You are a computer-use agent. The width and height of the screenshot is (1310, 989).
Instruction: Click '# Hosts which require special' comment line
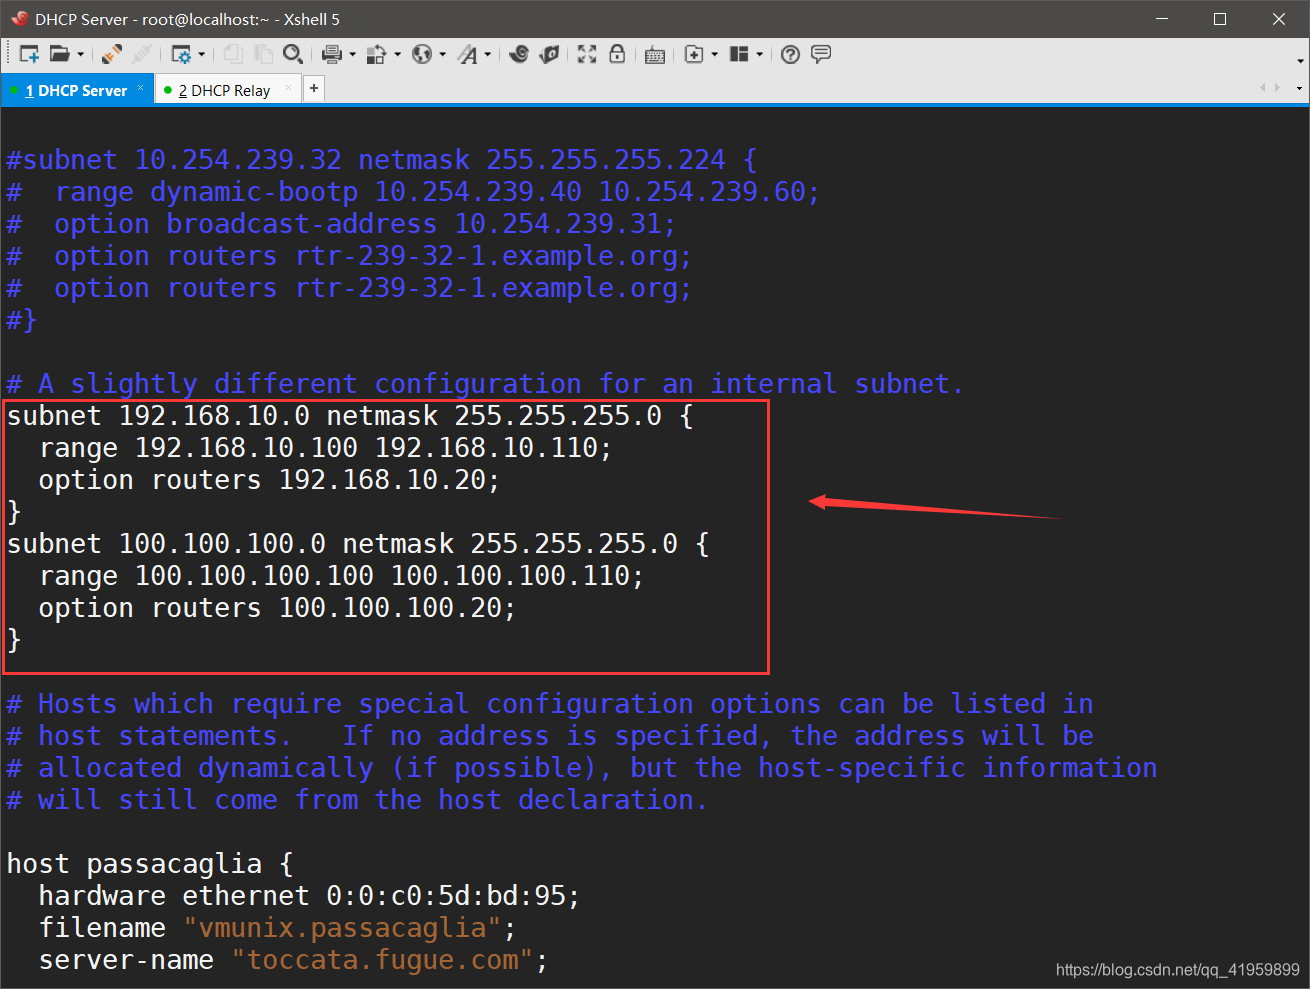550,704
